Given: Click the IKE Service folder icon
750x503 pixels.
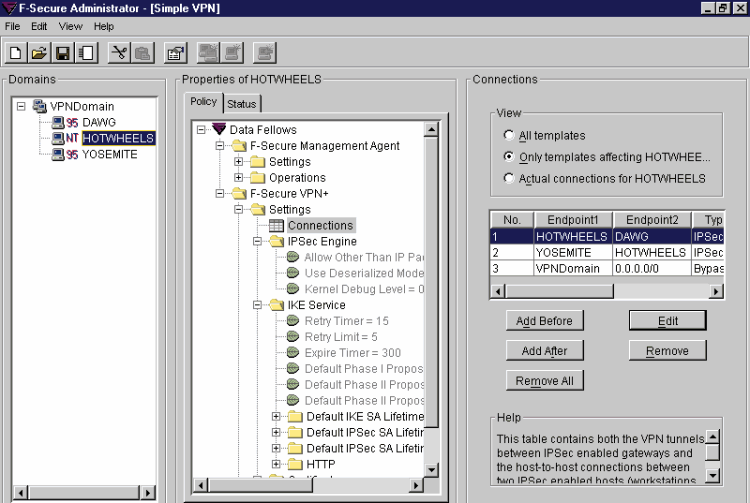Looking at the screenshot, I should (276, 305).
